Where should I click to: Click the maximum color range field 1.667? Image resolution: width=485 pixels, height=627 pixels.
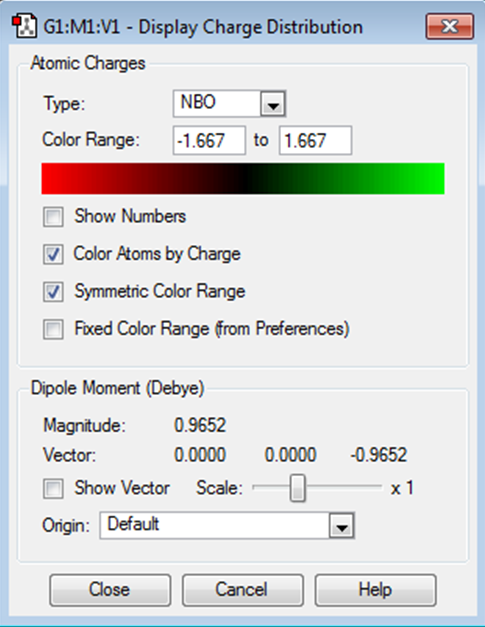point(315,140)
